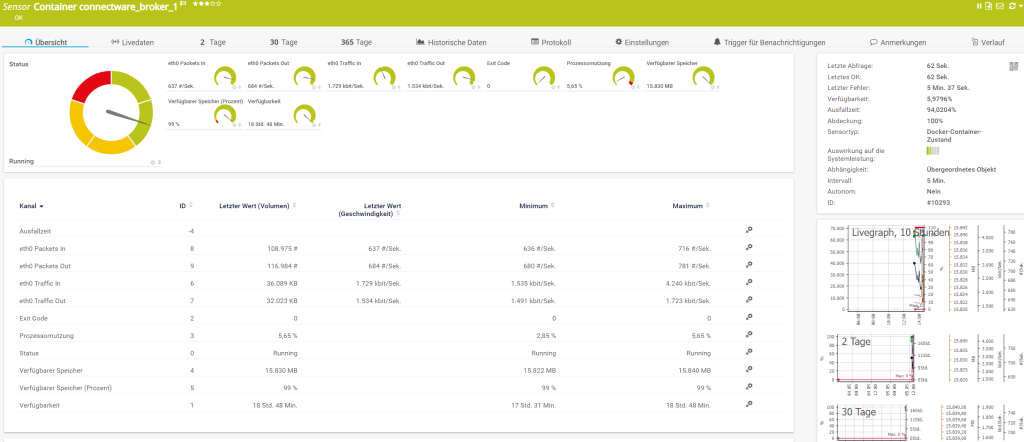Open the Historische Daten tab

(451, 43)
